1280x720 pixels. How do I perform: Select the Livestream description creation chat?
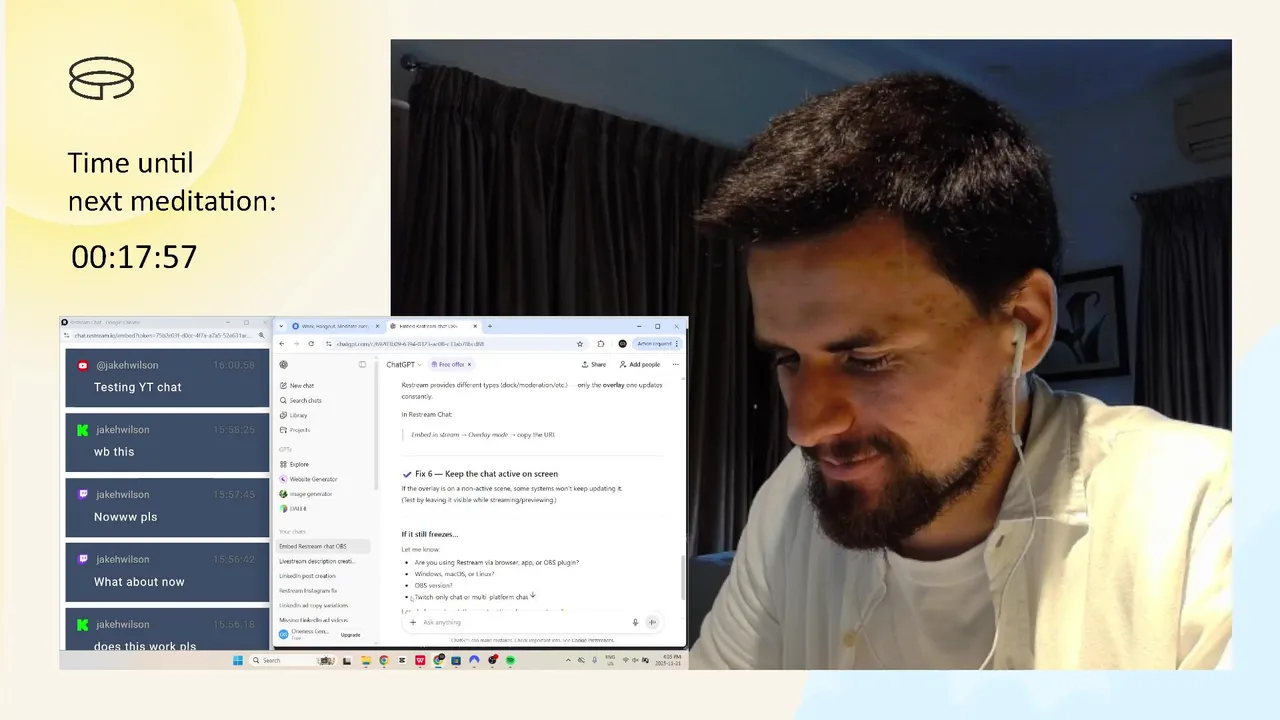click(323, 561)
